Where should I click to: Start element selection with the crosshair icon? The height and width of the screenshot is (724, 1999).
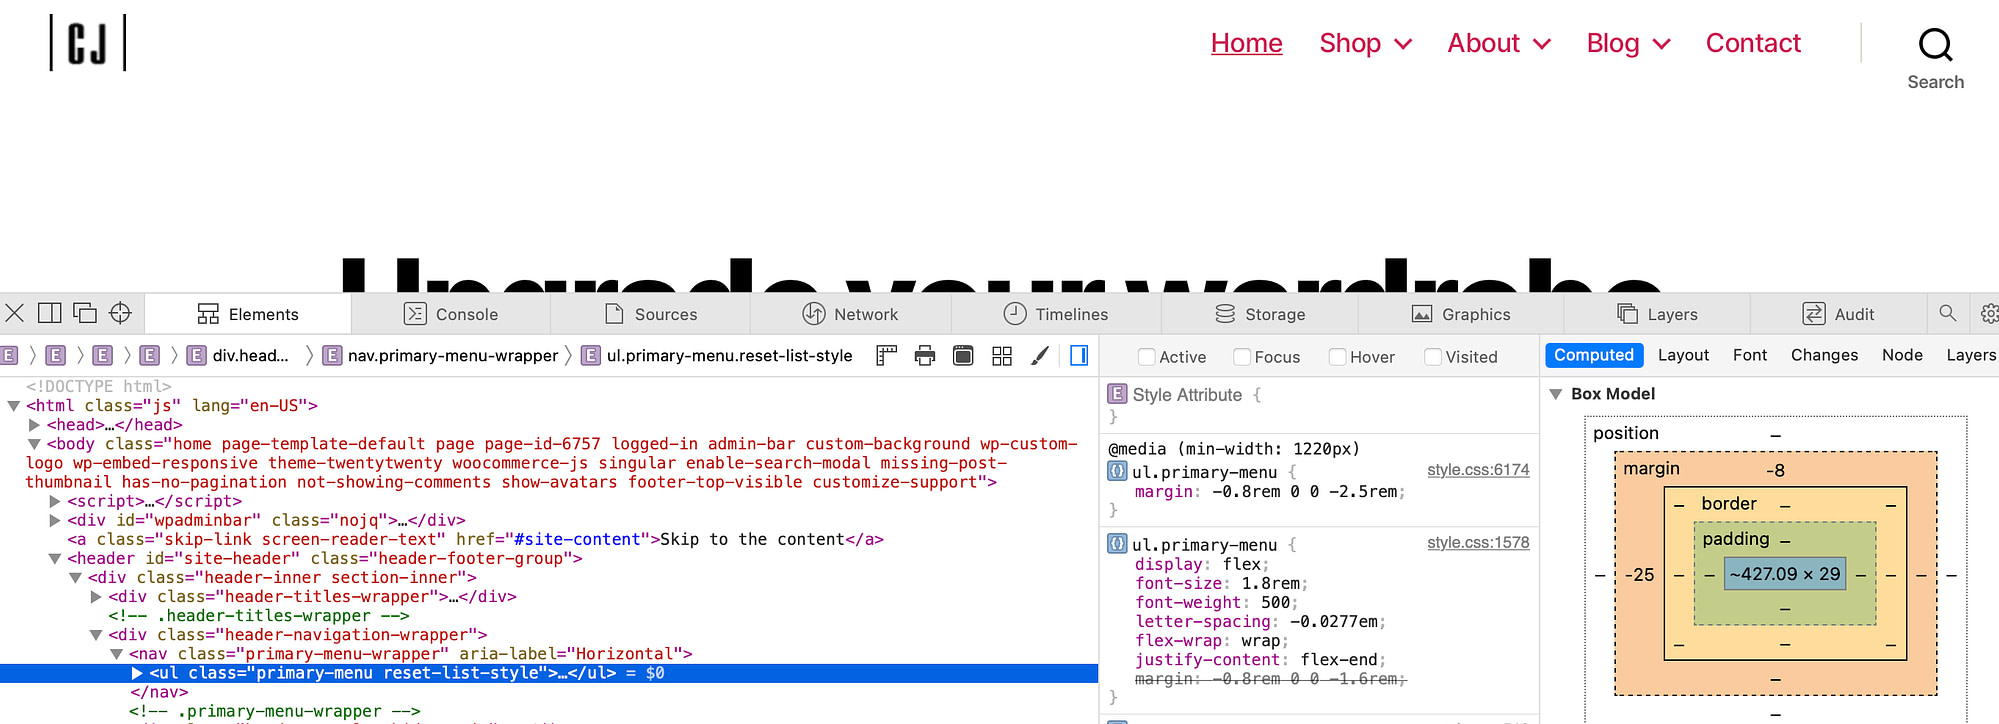(x=120, y=313)
